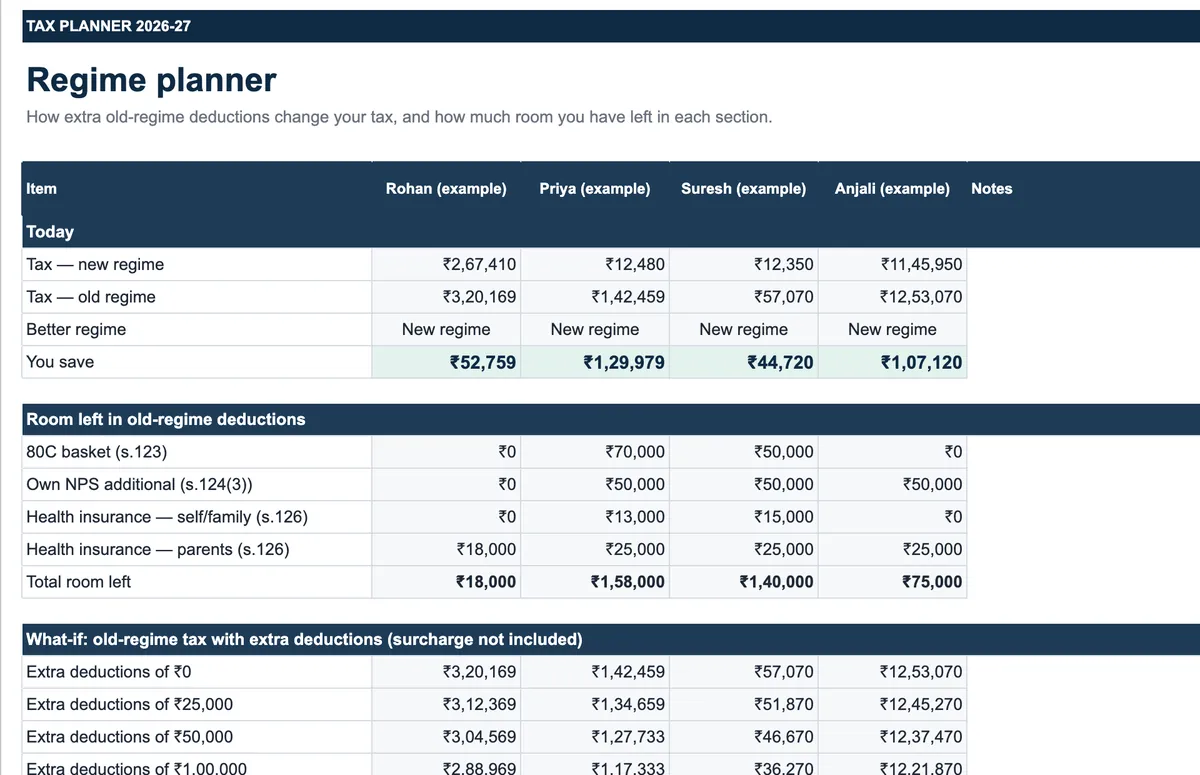Click the 'Health insurance — self/family (s.126)' label
1200x775 pixels.
[x=167, y=517]
